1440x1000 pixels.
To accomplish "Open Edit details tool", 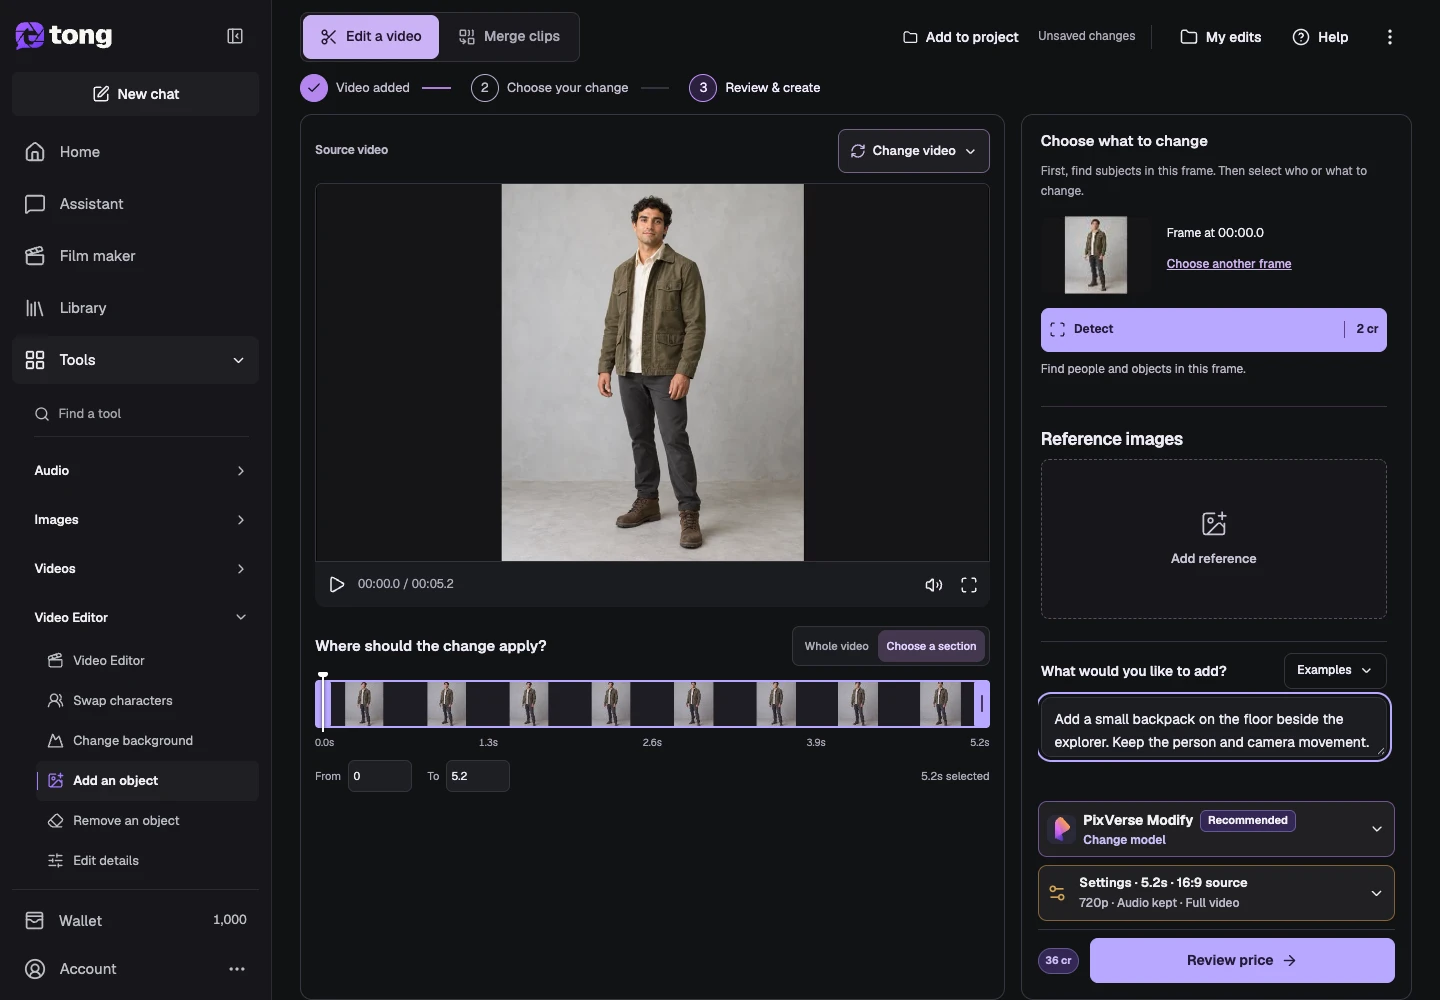I will click(x=147, y=861).
